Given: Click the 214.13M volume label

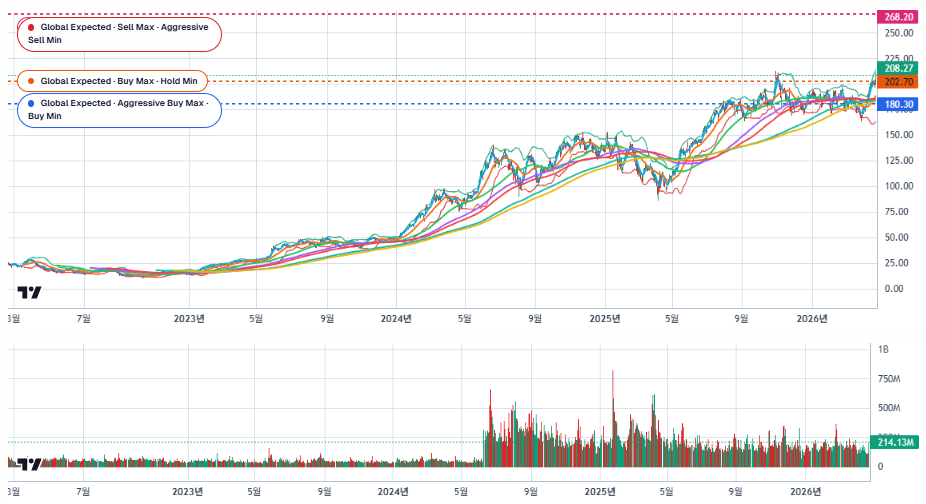Looking at the screenshot, I should [896, 442].
